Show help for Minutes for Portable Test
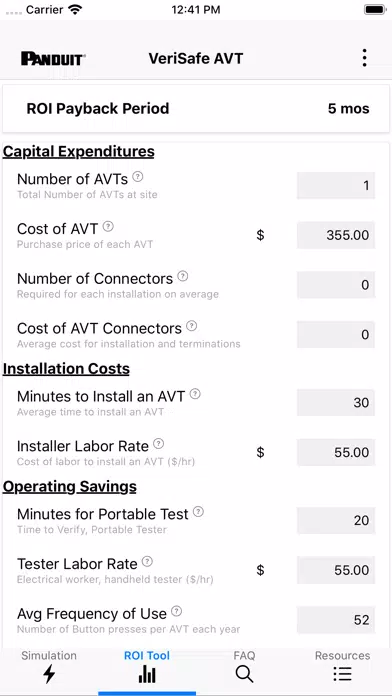 (x=198, y=512)
